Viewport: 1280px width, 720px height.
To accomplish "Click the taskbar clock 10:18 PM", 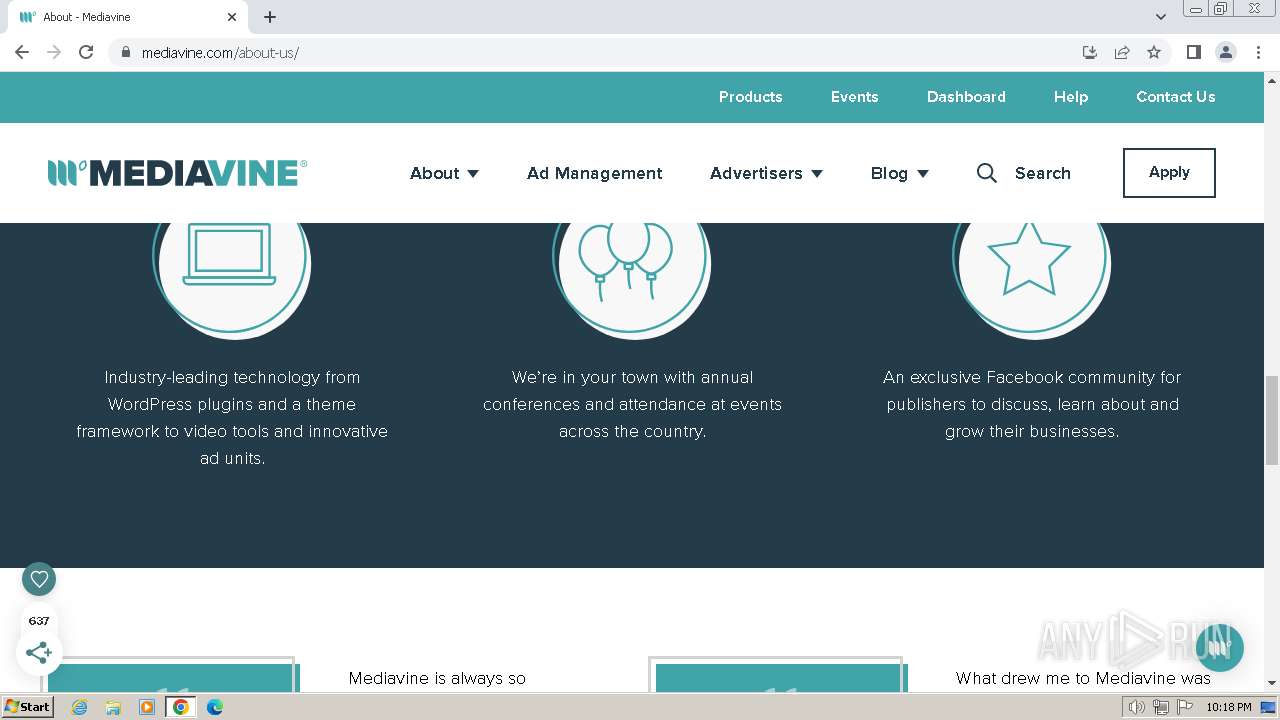I will pyautogui.click(x=1229, y=707).
